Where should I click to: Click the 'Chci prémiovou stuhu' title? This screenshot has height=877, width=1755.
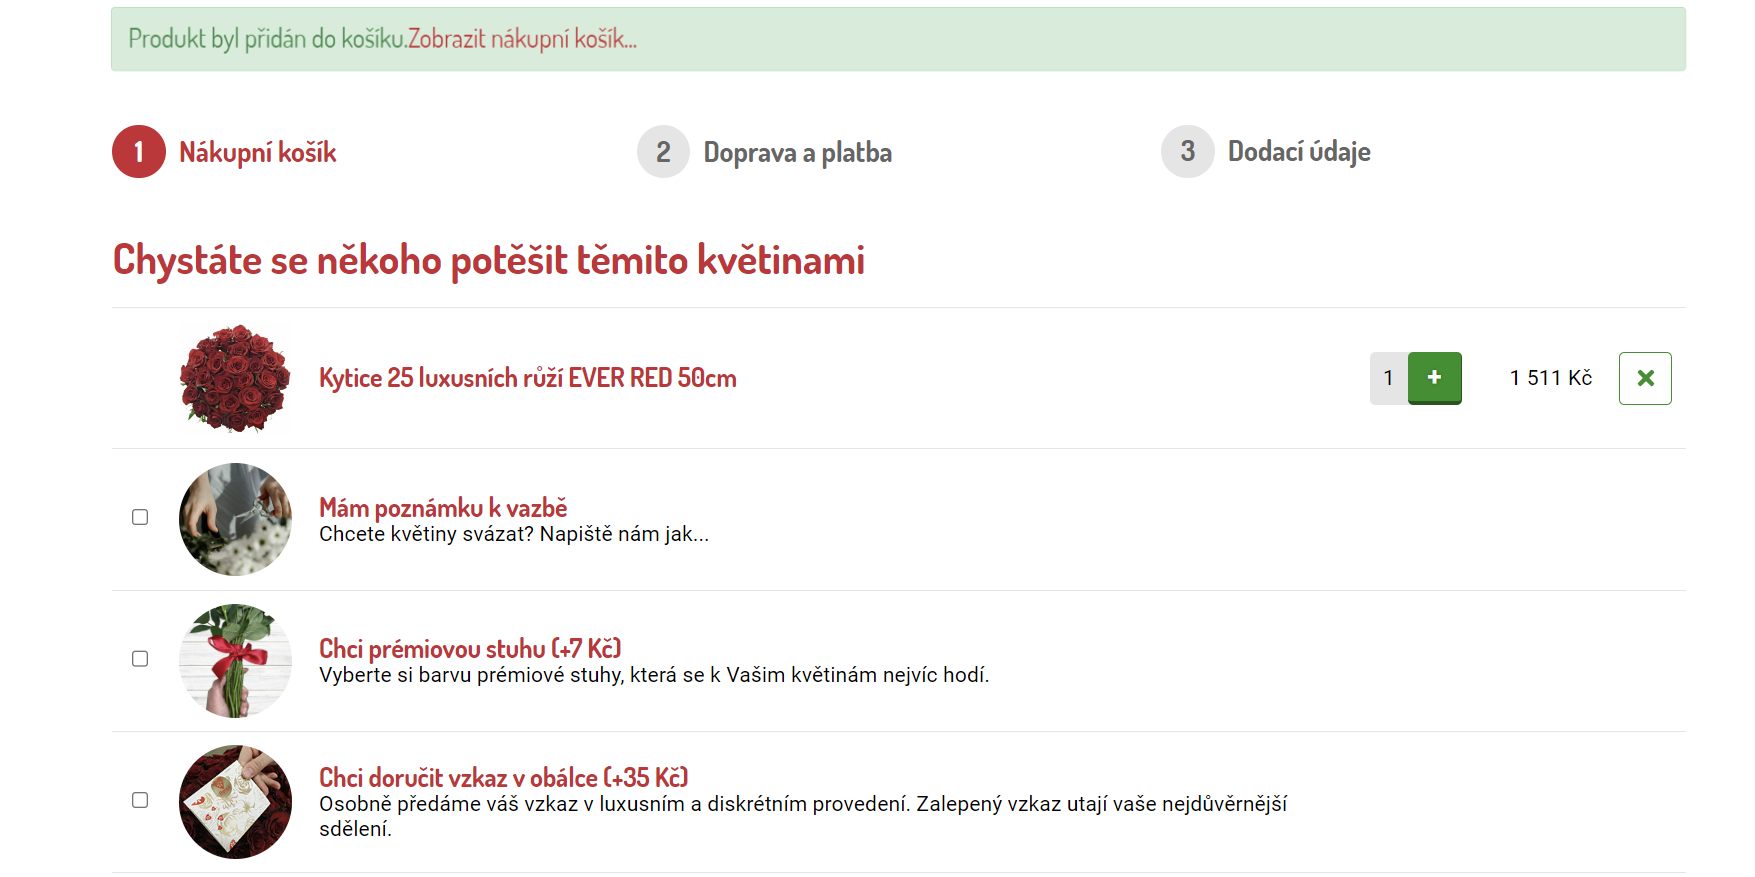tap(469, 648)
